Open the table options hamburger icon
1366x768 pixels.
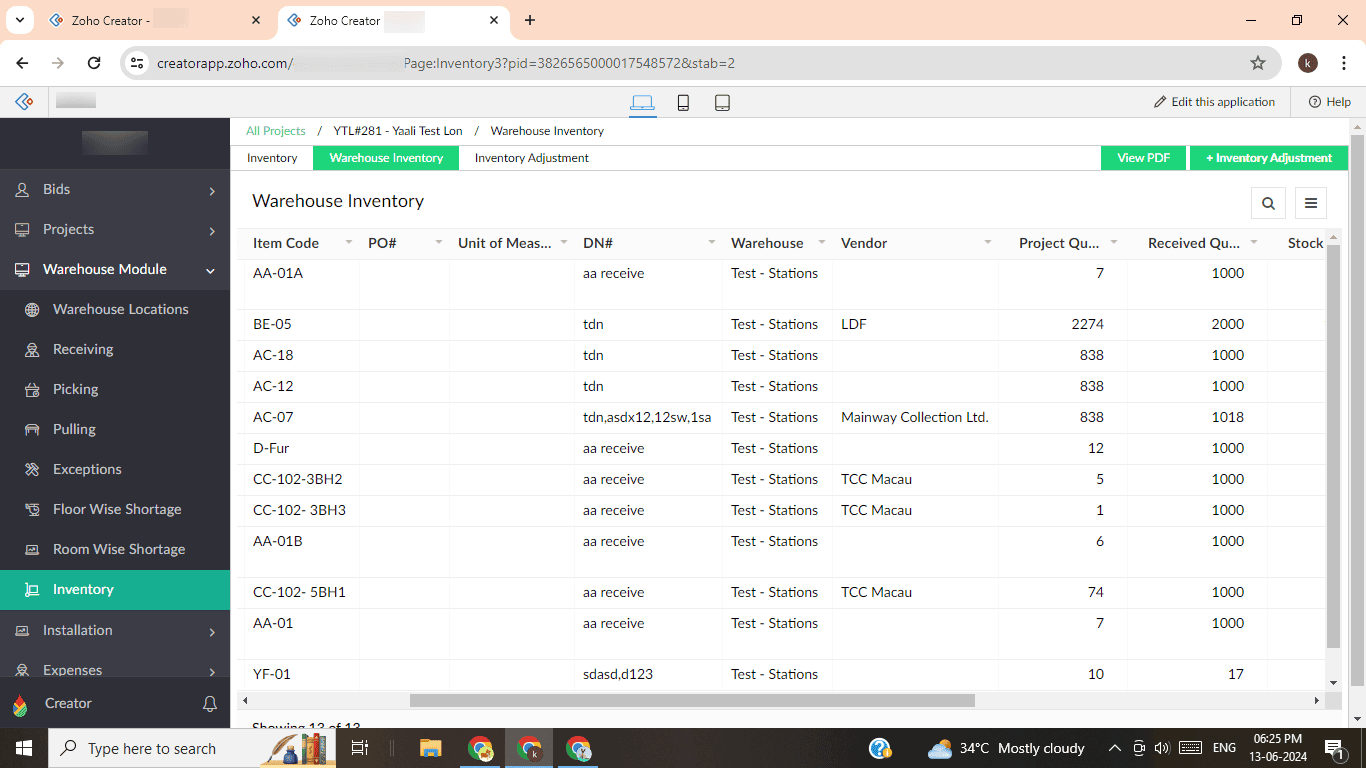tap(1310, 202)
